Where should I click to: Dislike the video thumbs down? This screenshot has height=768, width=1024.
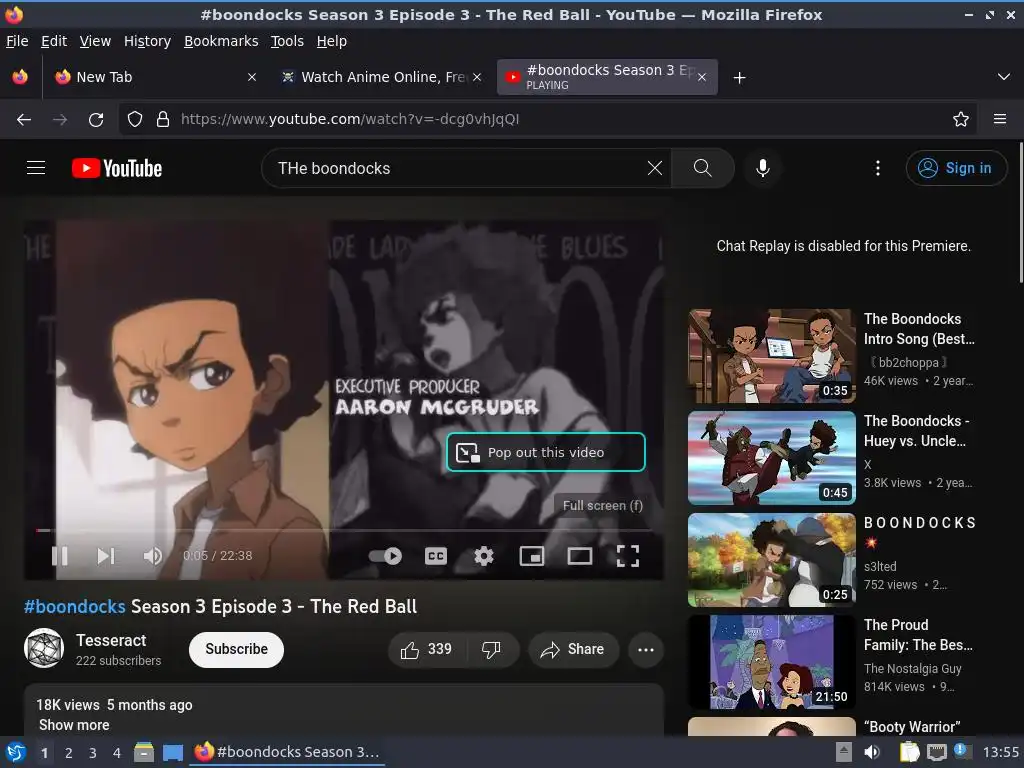pos(492,650)
